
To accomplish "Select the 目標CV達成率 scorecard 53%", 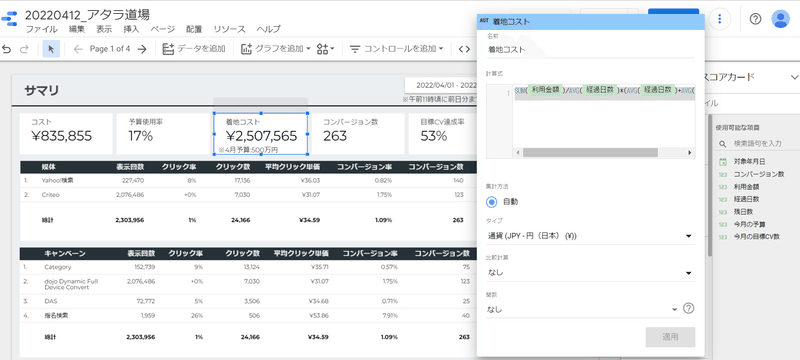I will coord(442,134).
